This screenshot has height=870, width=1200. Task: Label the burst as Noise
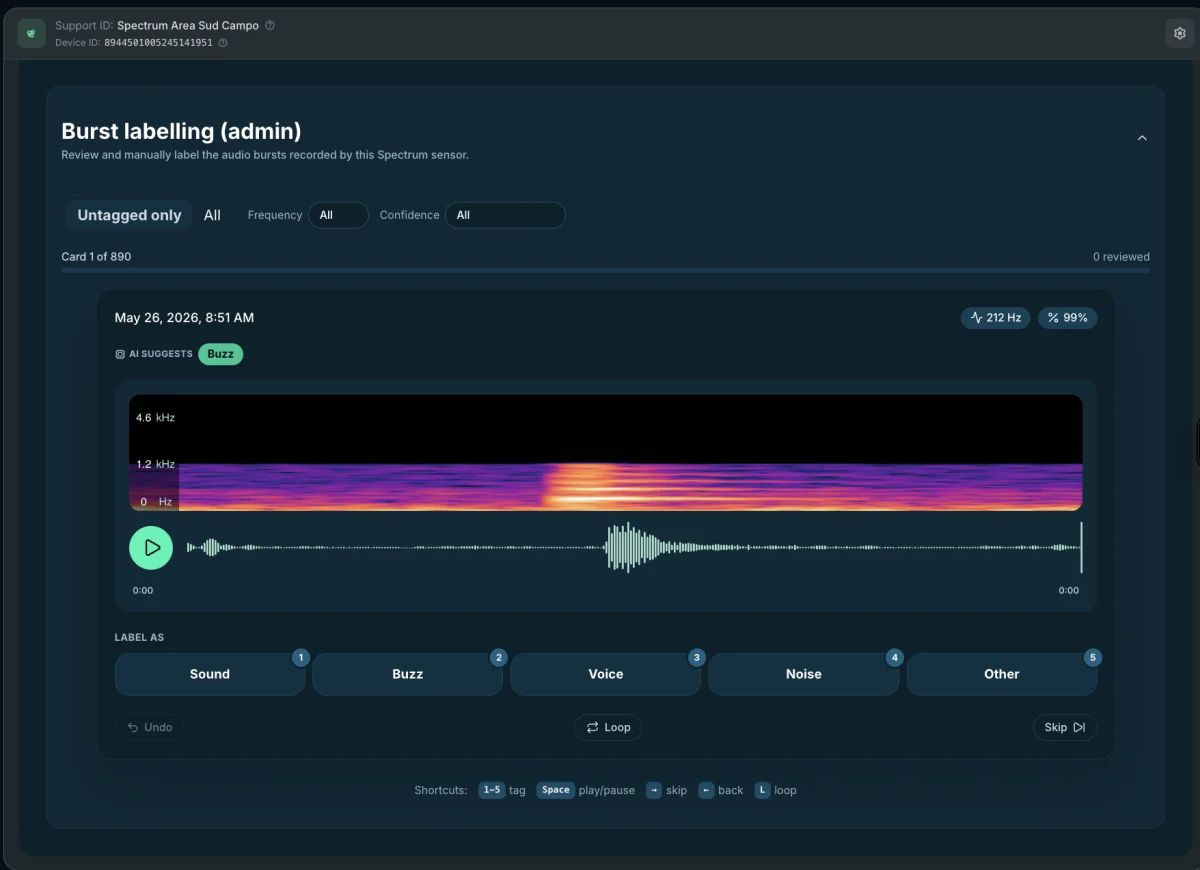point(803,674)
